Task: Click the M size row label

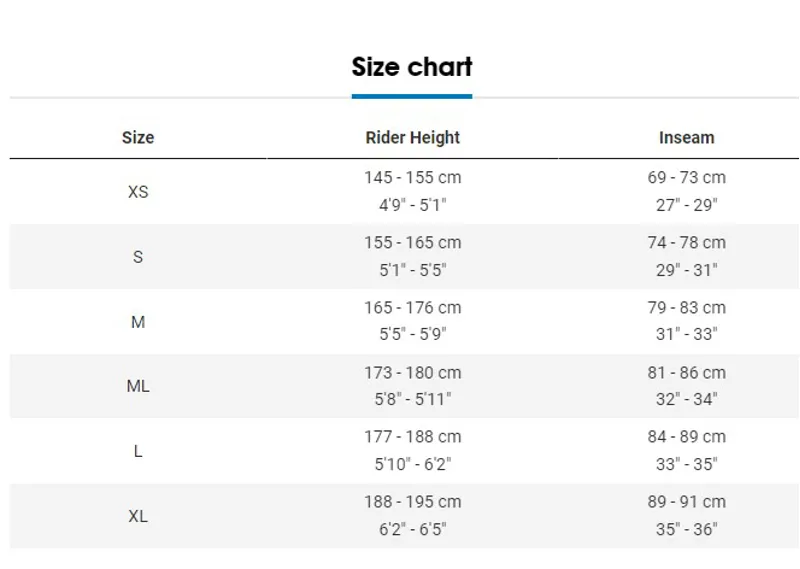Action: click(x=138, y=322)
